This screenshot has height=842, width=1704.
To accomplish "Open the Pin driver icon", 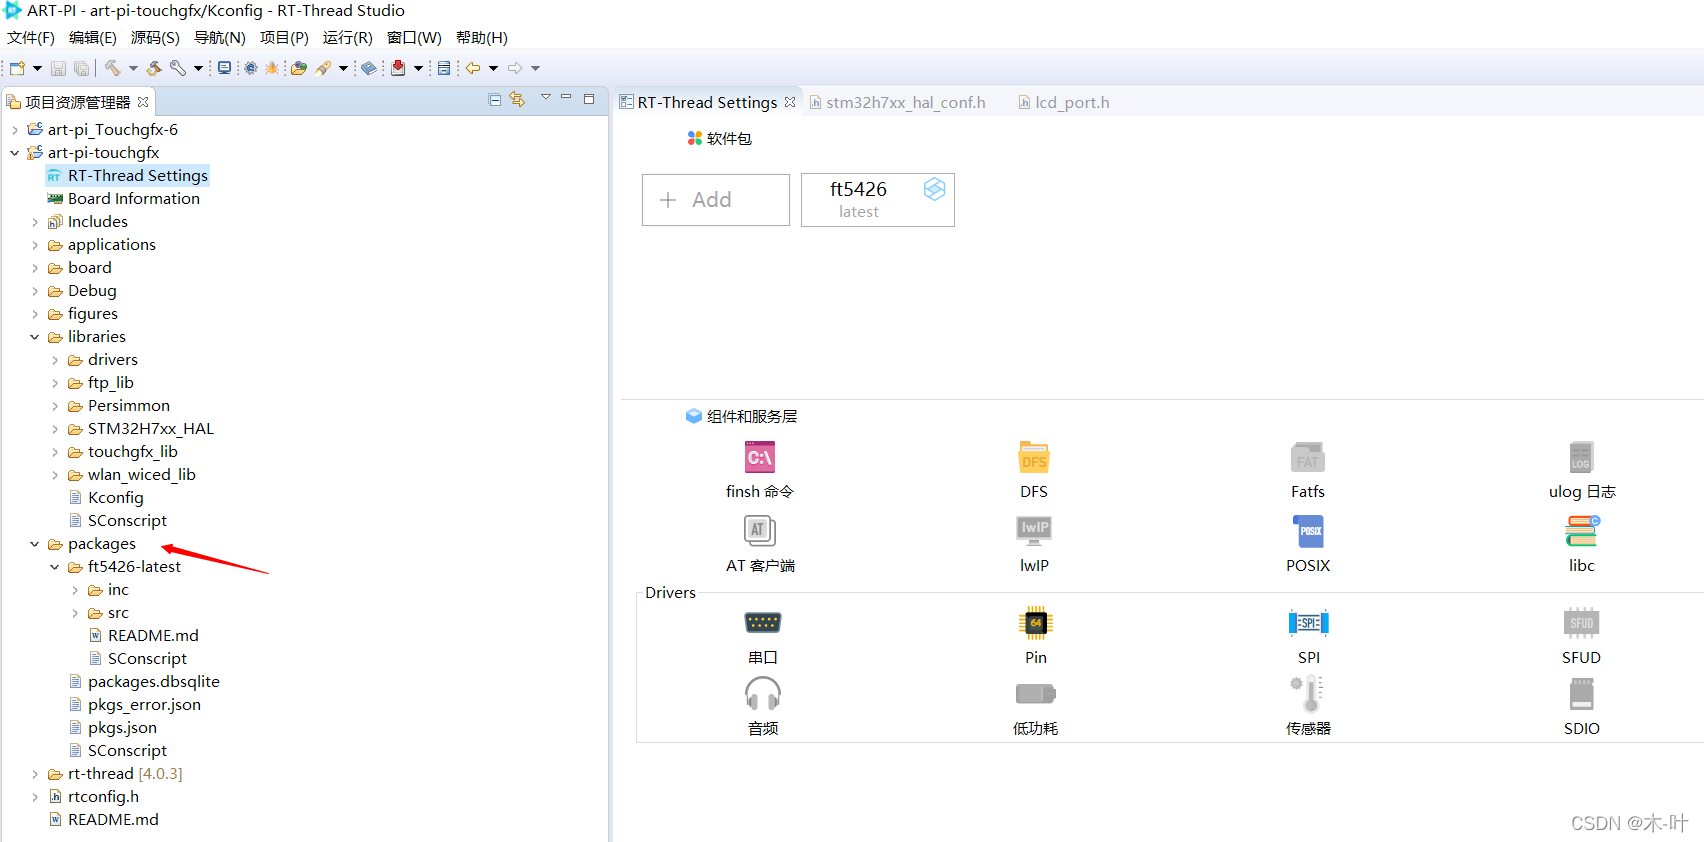I will (1036, 623).
